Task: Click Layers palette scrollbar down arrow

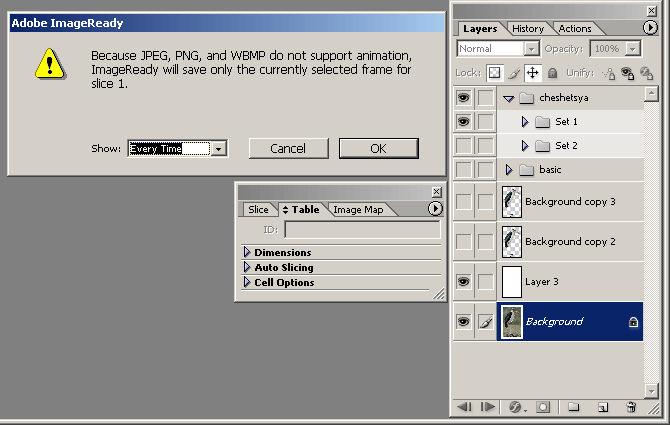Action: [651, 391]
